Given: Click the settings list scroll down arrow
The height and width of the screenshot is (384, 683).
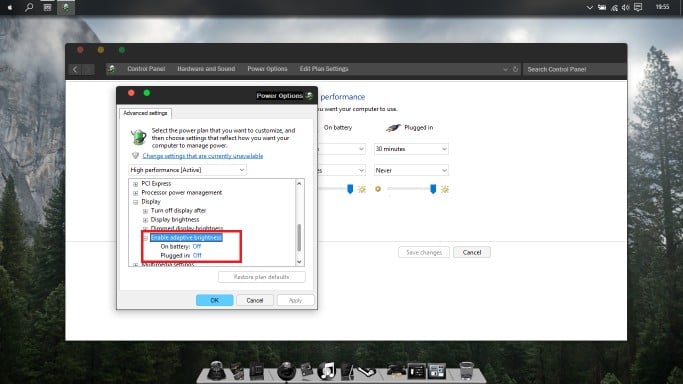Looking at the screenshot, I should tap(299, 262).
